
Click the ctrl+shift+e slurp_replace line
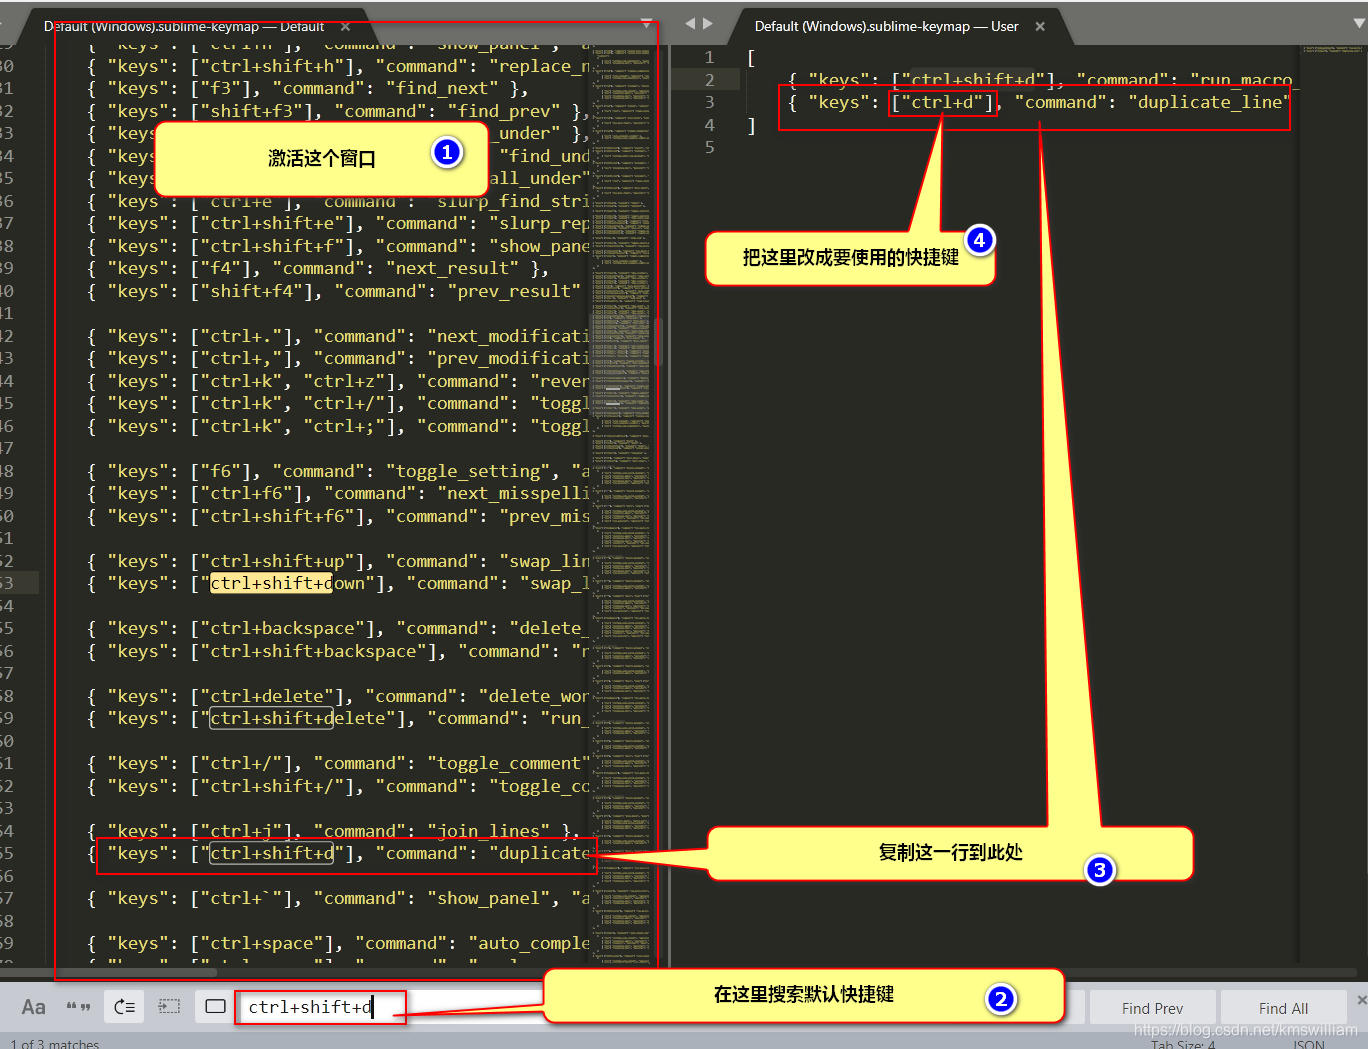(338, 223)
